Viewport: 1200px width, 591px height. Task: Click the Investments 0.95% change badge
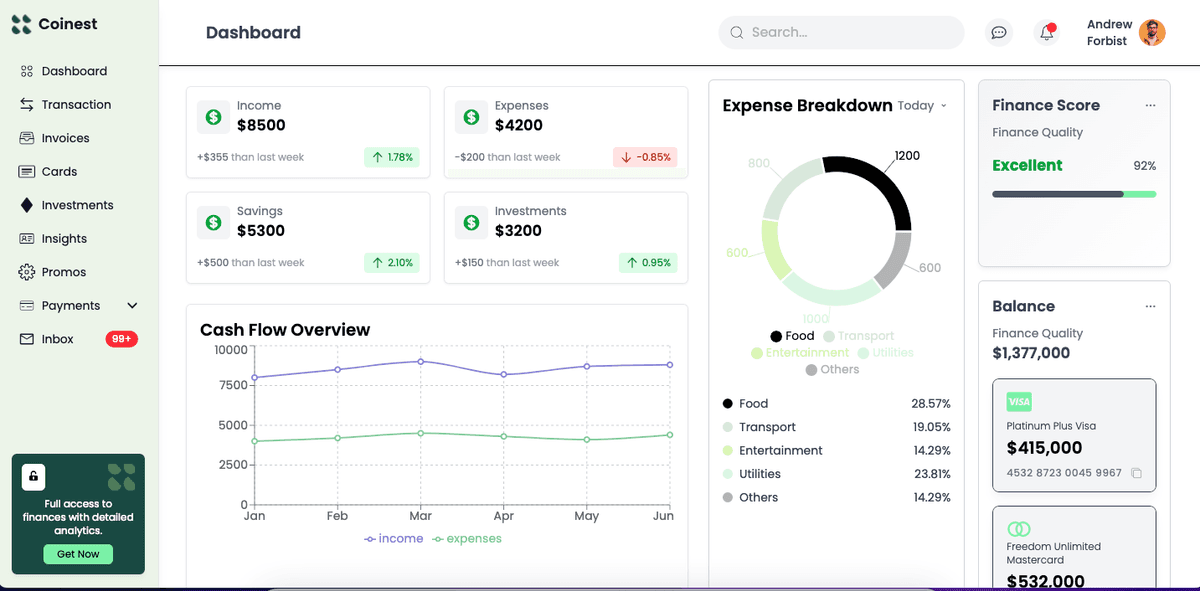click(648, 263)
